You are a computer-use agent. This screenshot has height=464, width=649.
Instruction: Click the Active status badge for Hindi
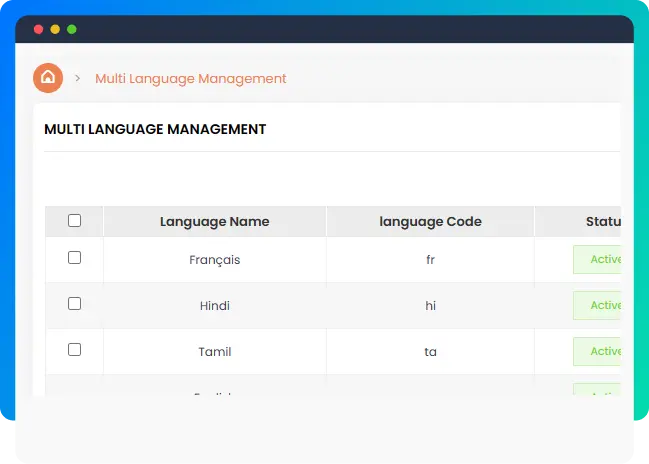(x=604, y=306)
